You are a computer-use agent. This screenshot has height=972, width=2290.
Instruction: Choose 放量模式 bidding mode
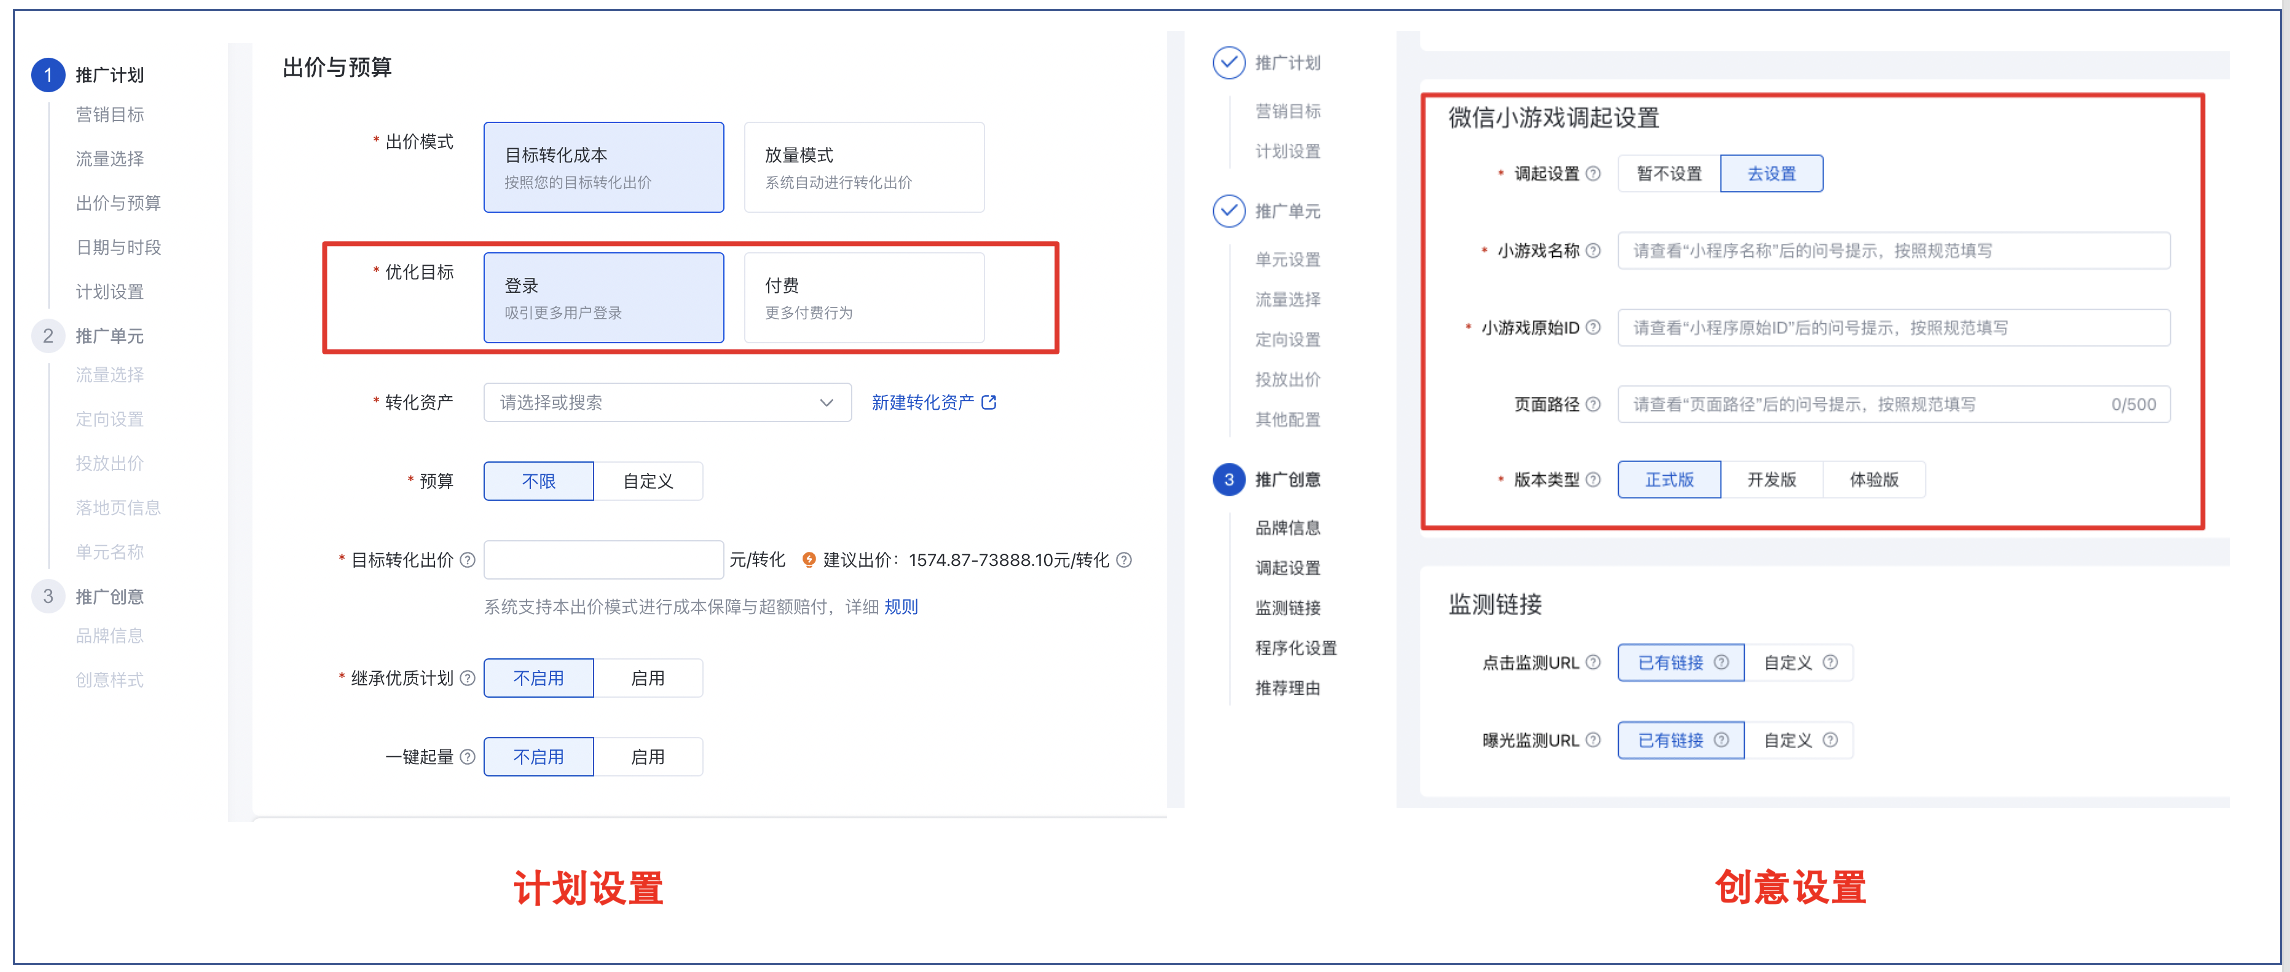coord(864,168)
